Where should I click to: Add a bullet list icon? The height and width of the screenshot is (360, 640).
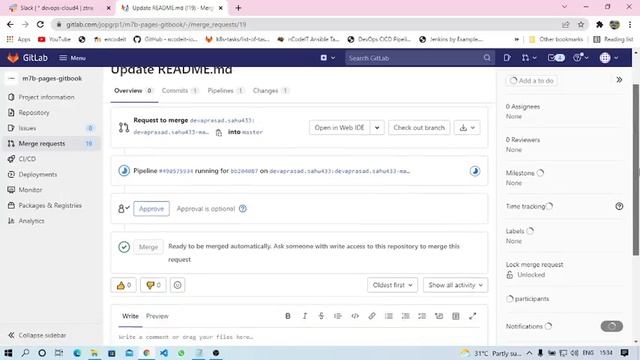[x=389, y=316]
